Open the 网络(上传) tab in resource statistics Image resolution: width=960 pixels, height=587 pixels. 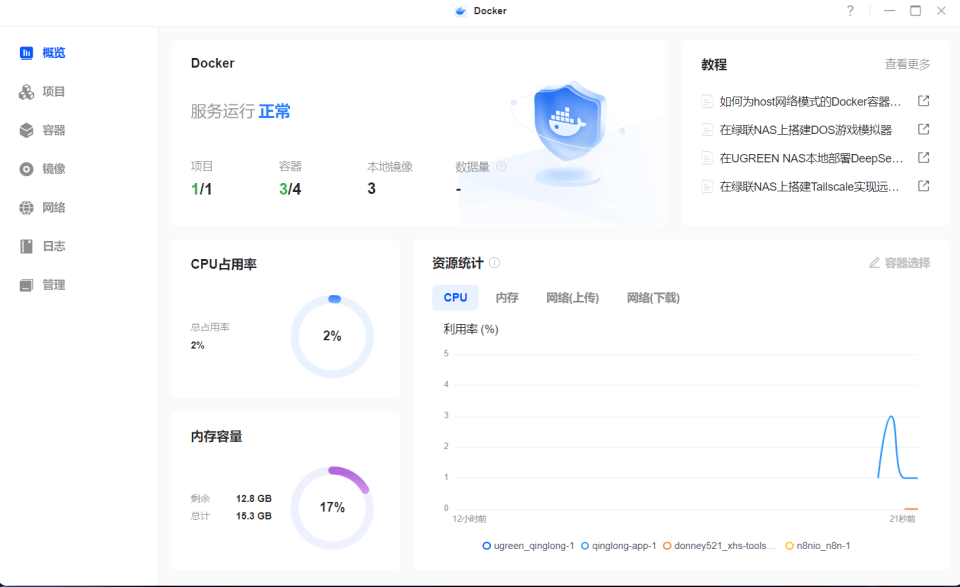[x=572, y=297]
